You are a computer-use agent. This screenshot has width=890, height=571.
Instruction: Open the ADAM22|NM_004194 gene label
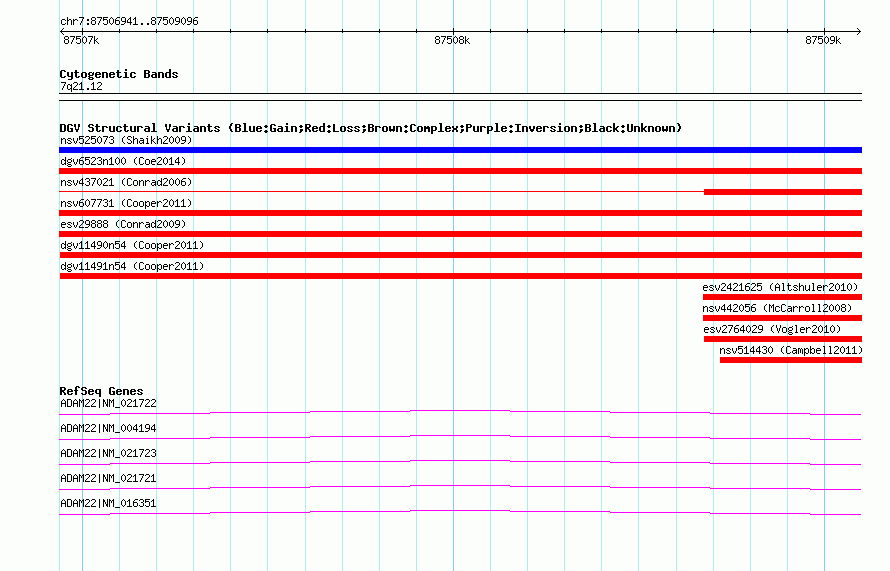coord(108,429)
